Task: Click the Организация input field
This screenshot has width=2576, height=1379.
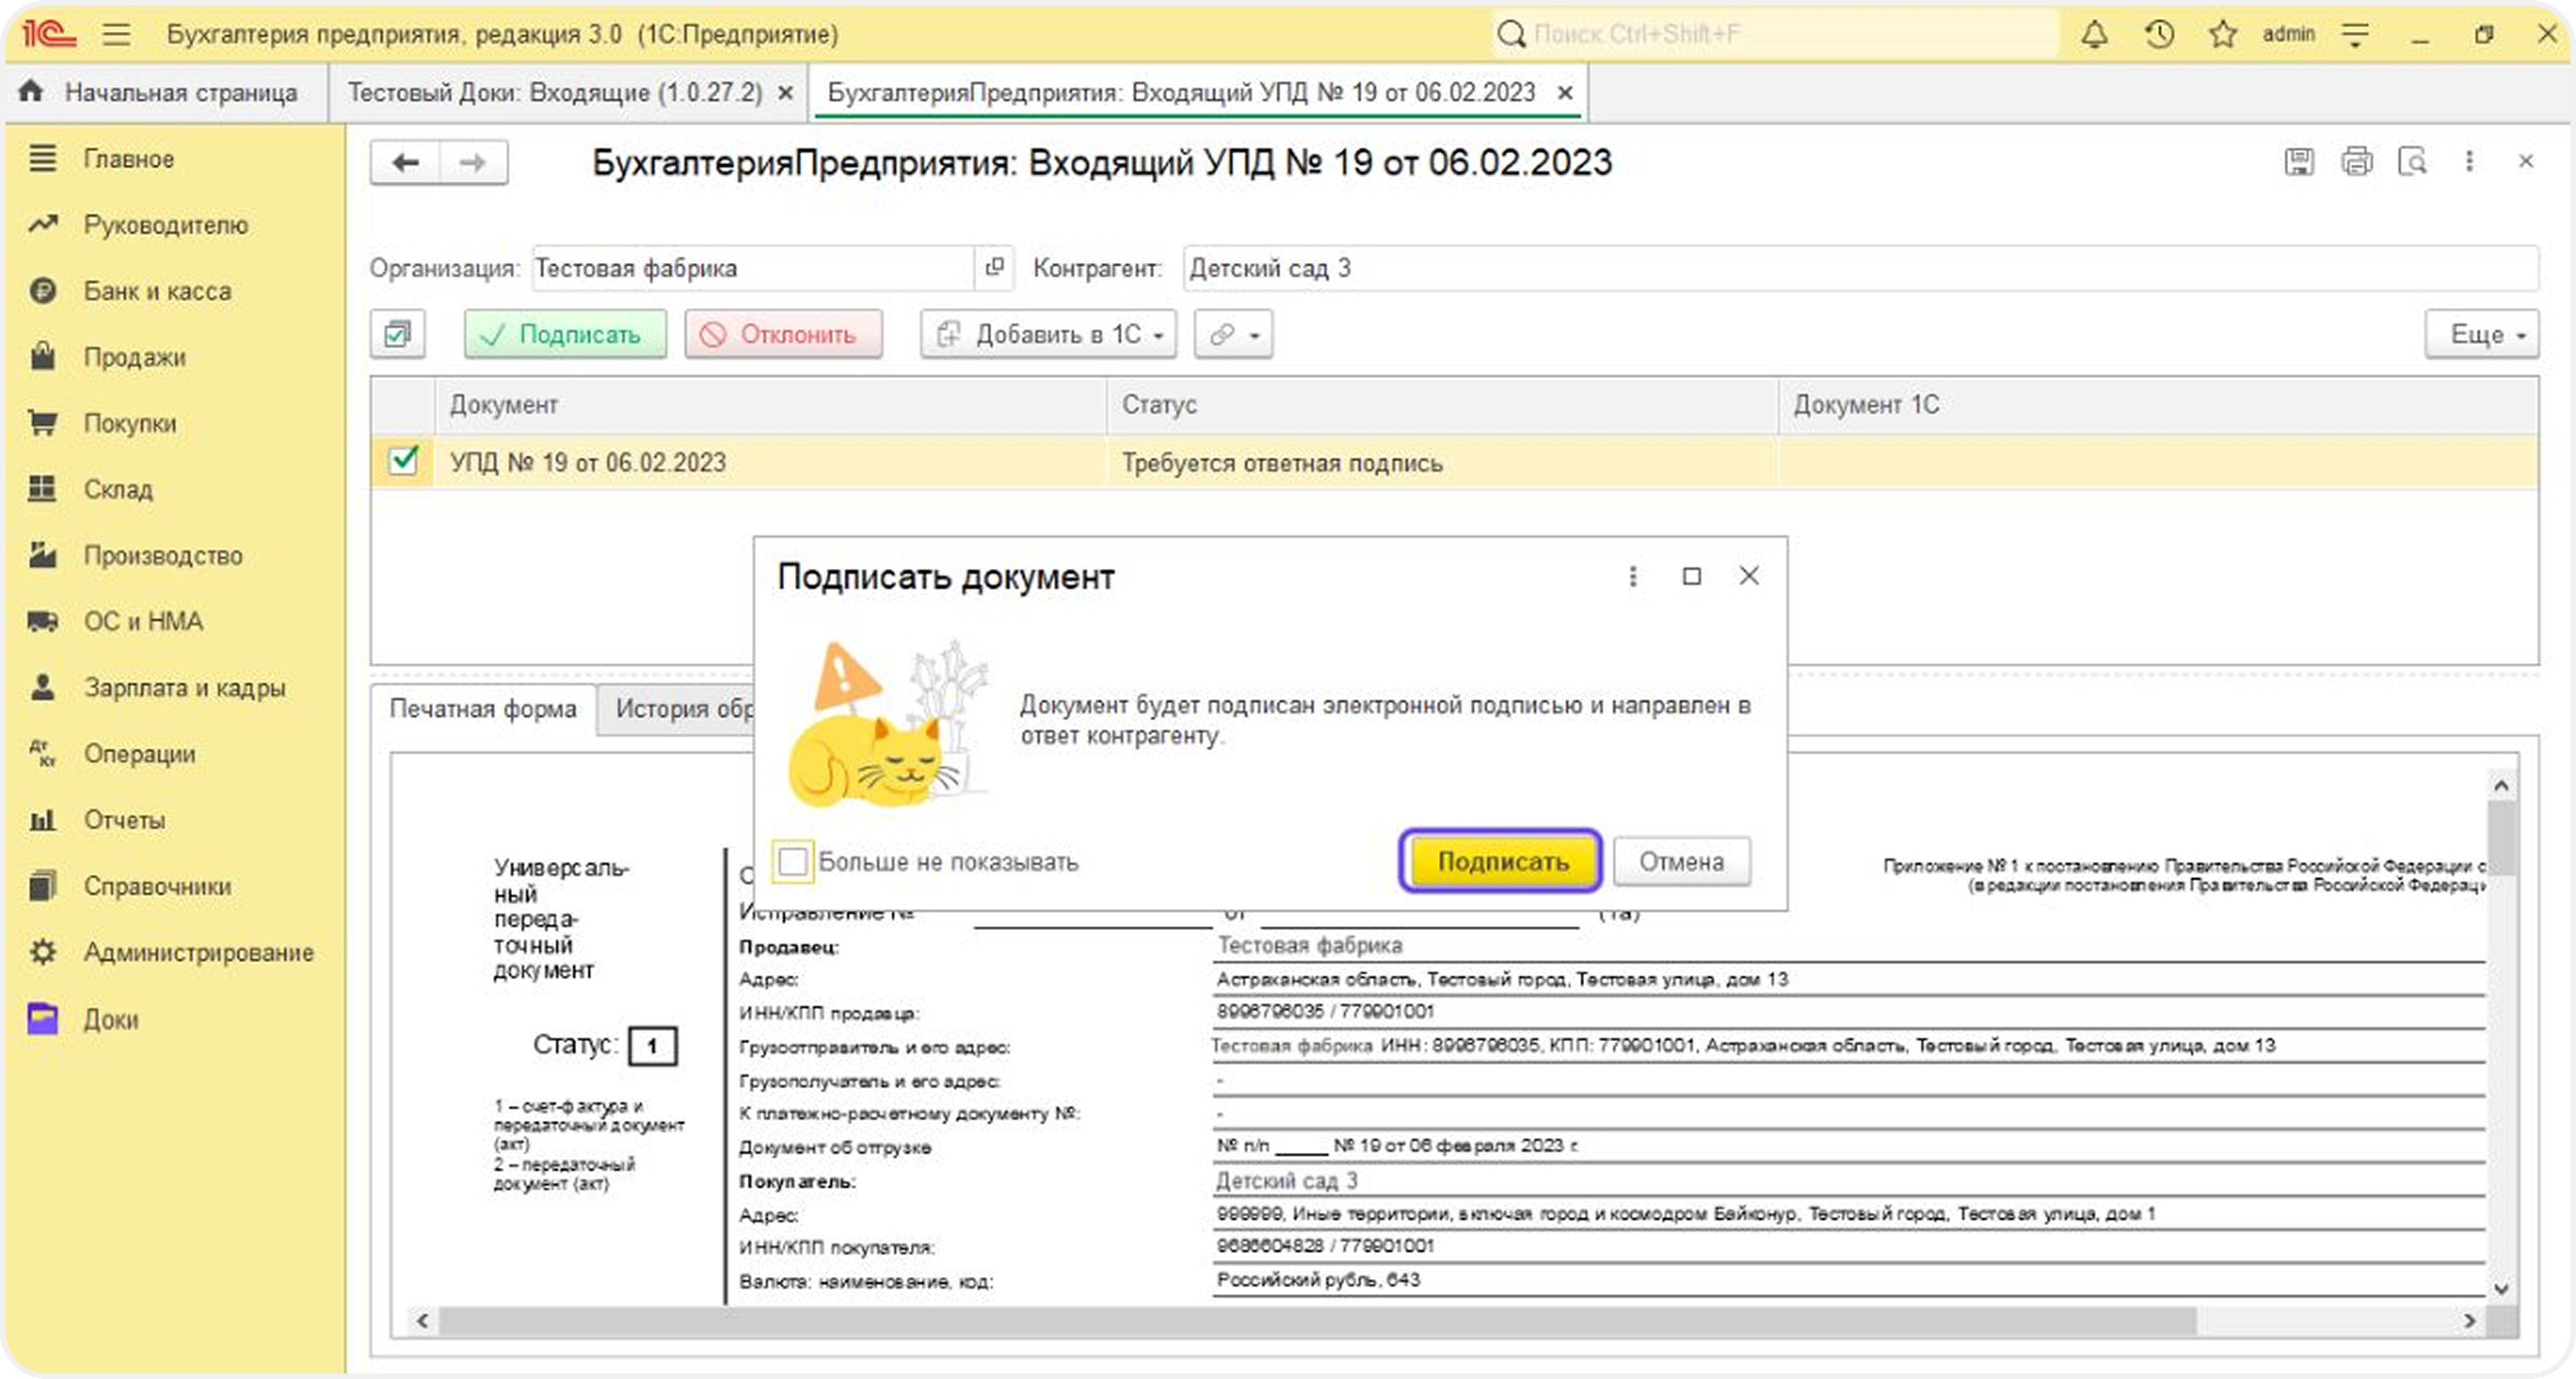Action: coord(754,267)
